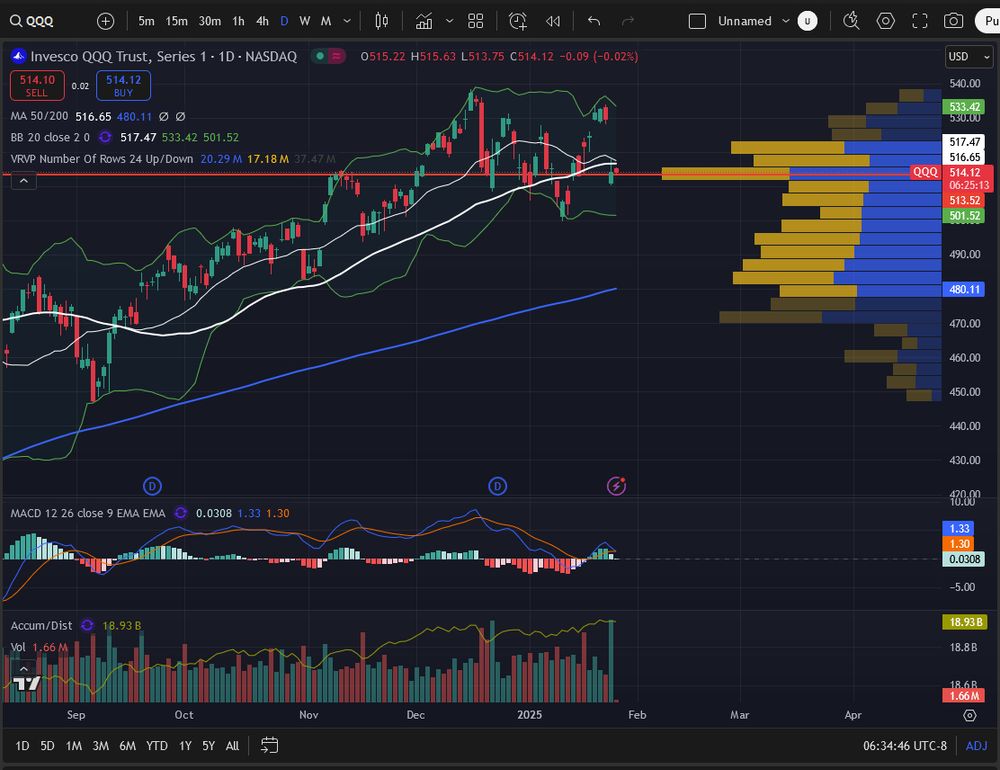Screen dimensions: 1000x770
Task: Open the indicator templates grid icon
Action: tap(476, 21)
